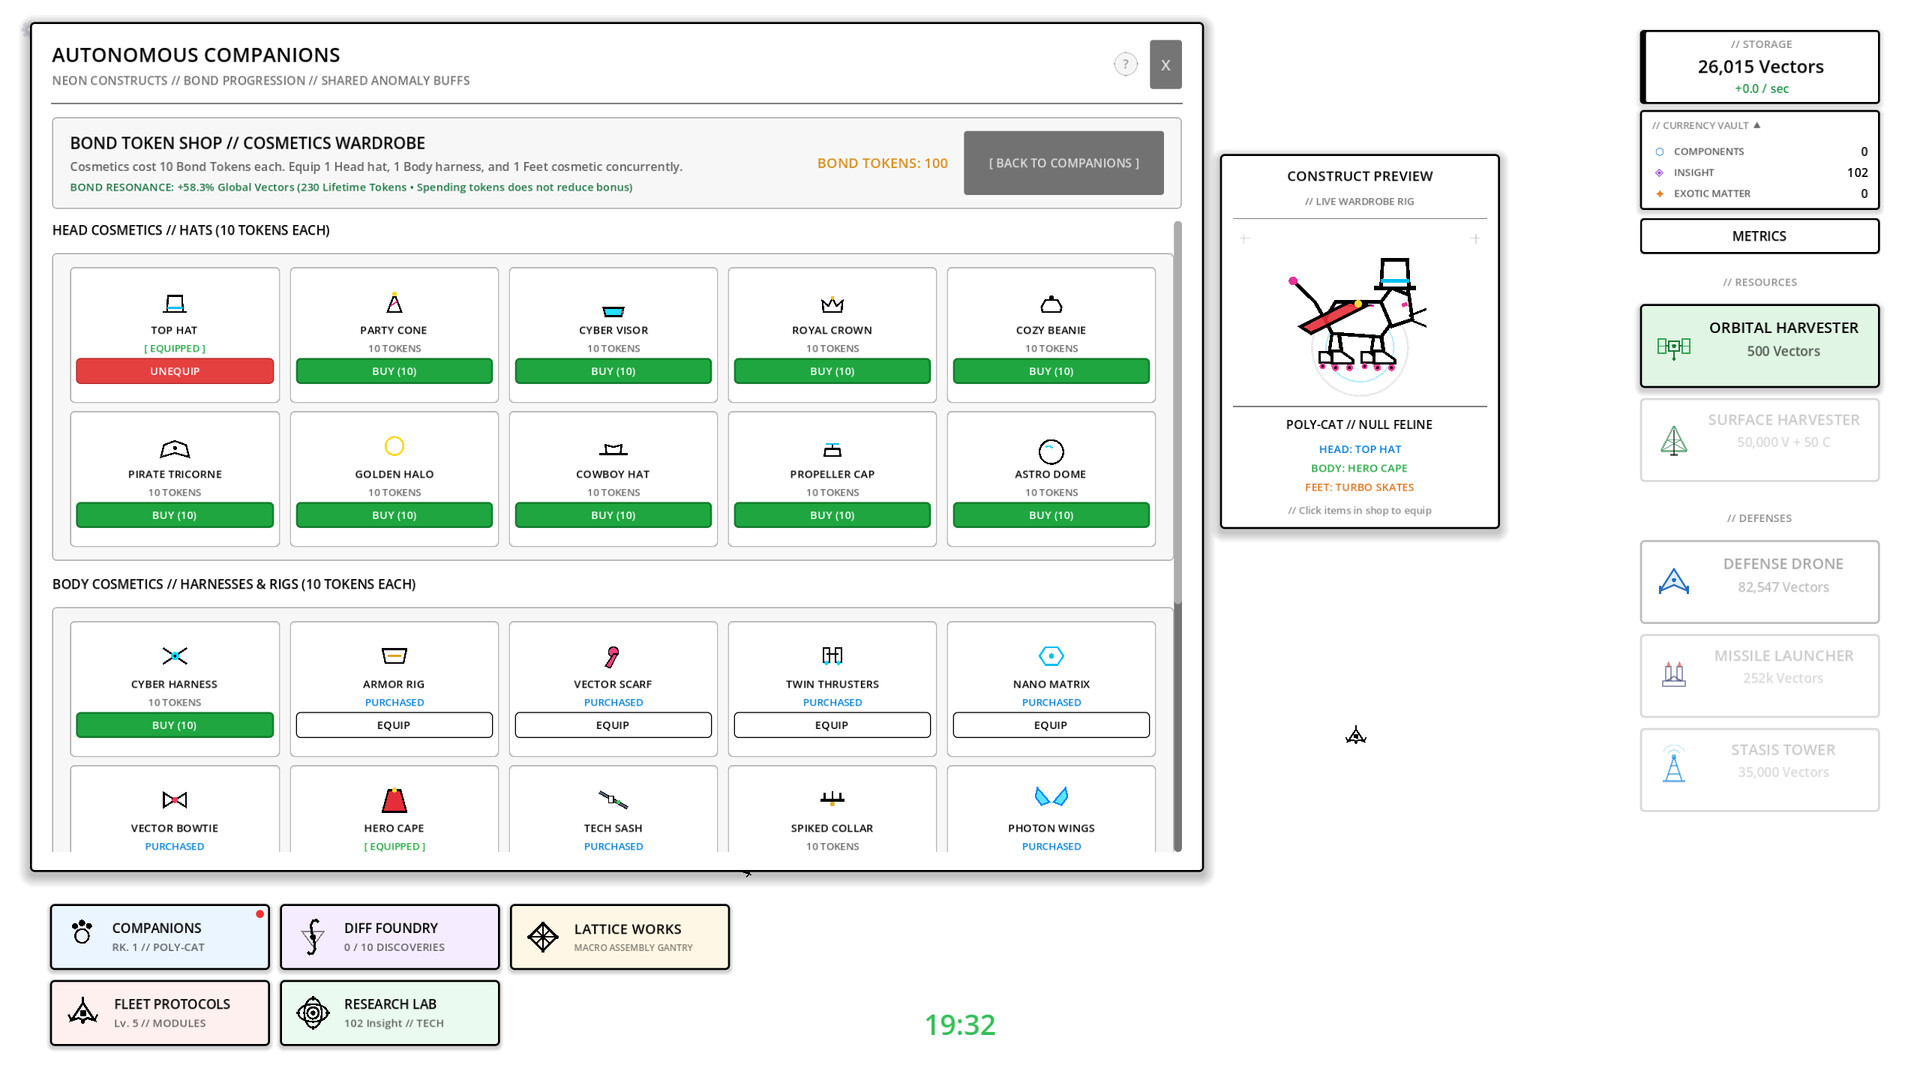
Task: Buy the Astro Dome hat
Action: (1051, 515)
